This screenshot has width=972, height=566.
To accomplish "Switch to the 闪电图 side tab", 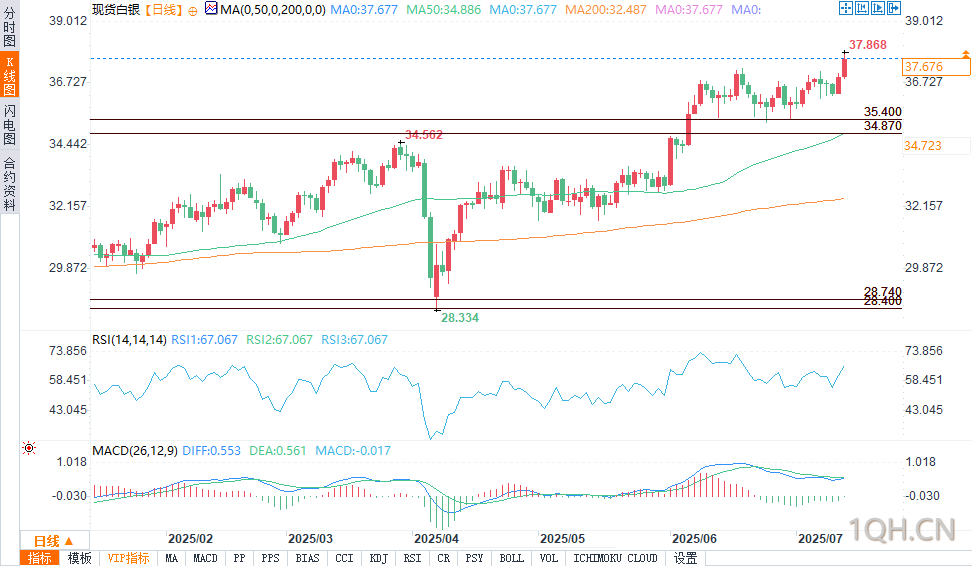I will pos(9,125).
